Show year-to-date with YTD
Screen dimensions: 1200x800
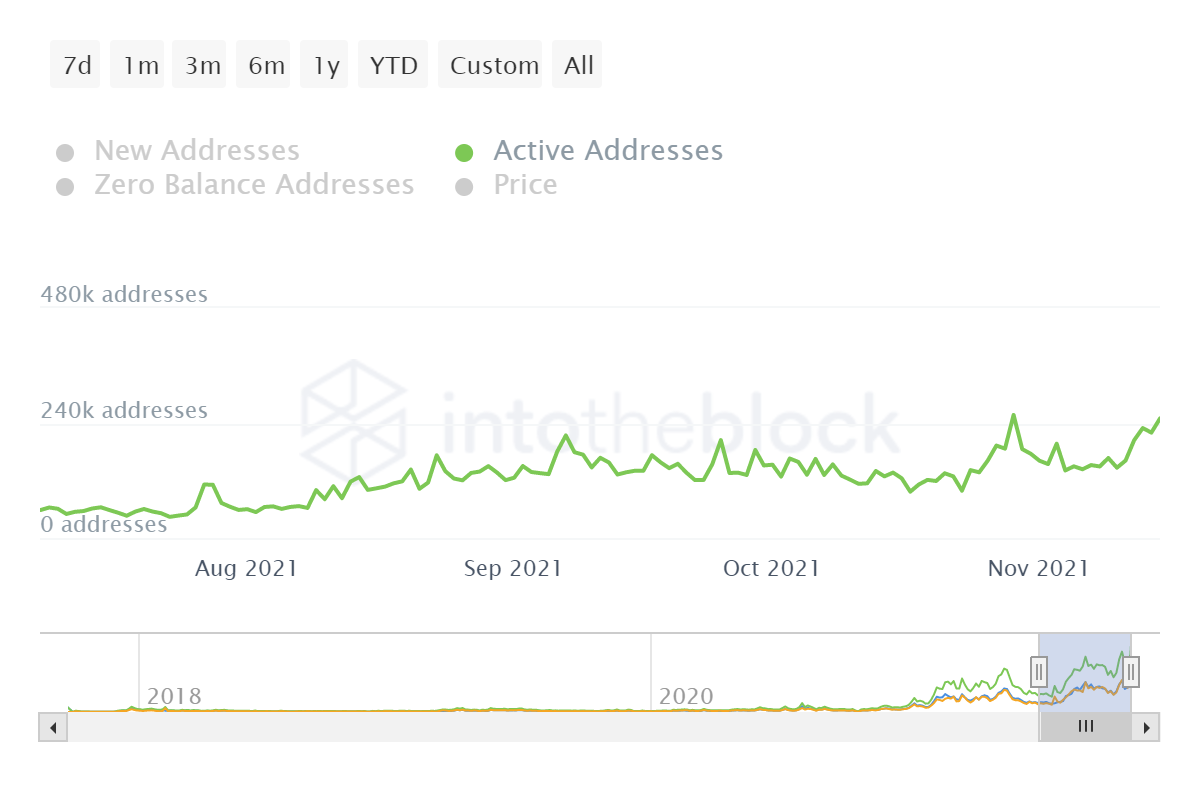(393, 66)
